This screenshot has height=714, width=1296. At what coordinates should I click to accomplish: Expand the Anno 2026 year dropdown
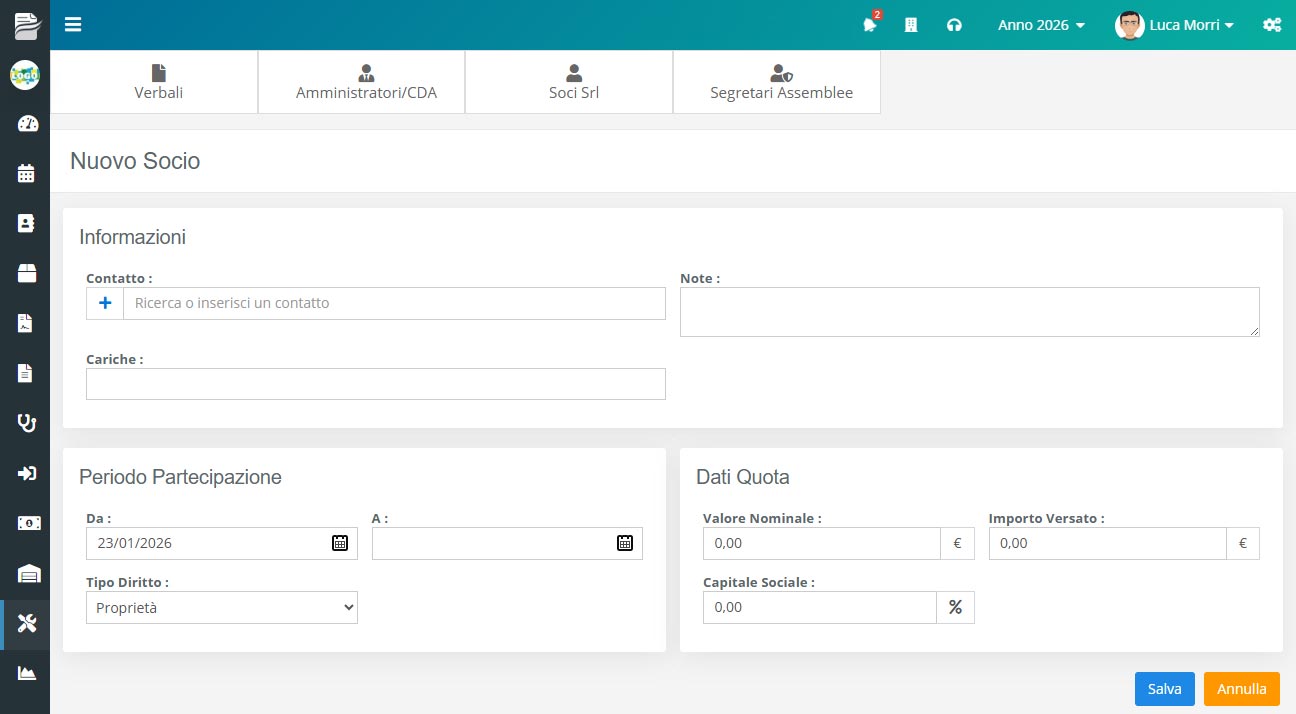(x=1041, y=25)
